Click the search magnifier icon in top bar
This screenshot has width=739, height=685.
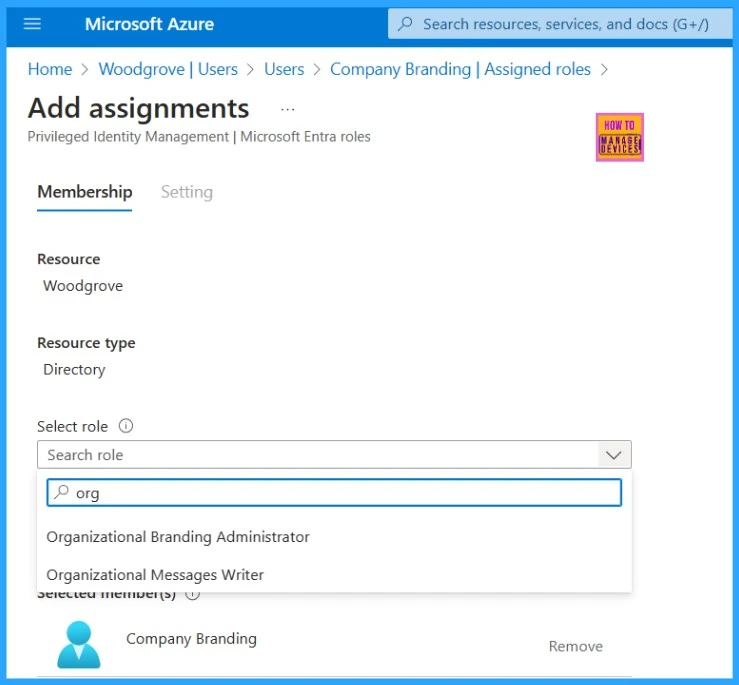[405, 24]
